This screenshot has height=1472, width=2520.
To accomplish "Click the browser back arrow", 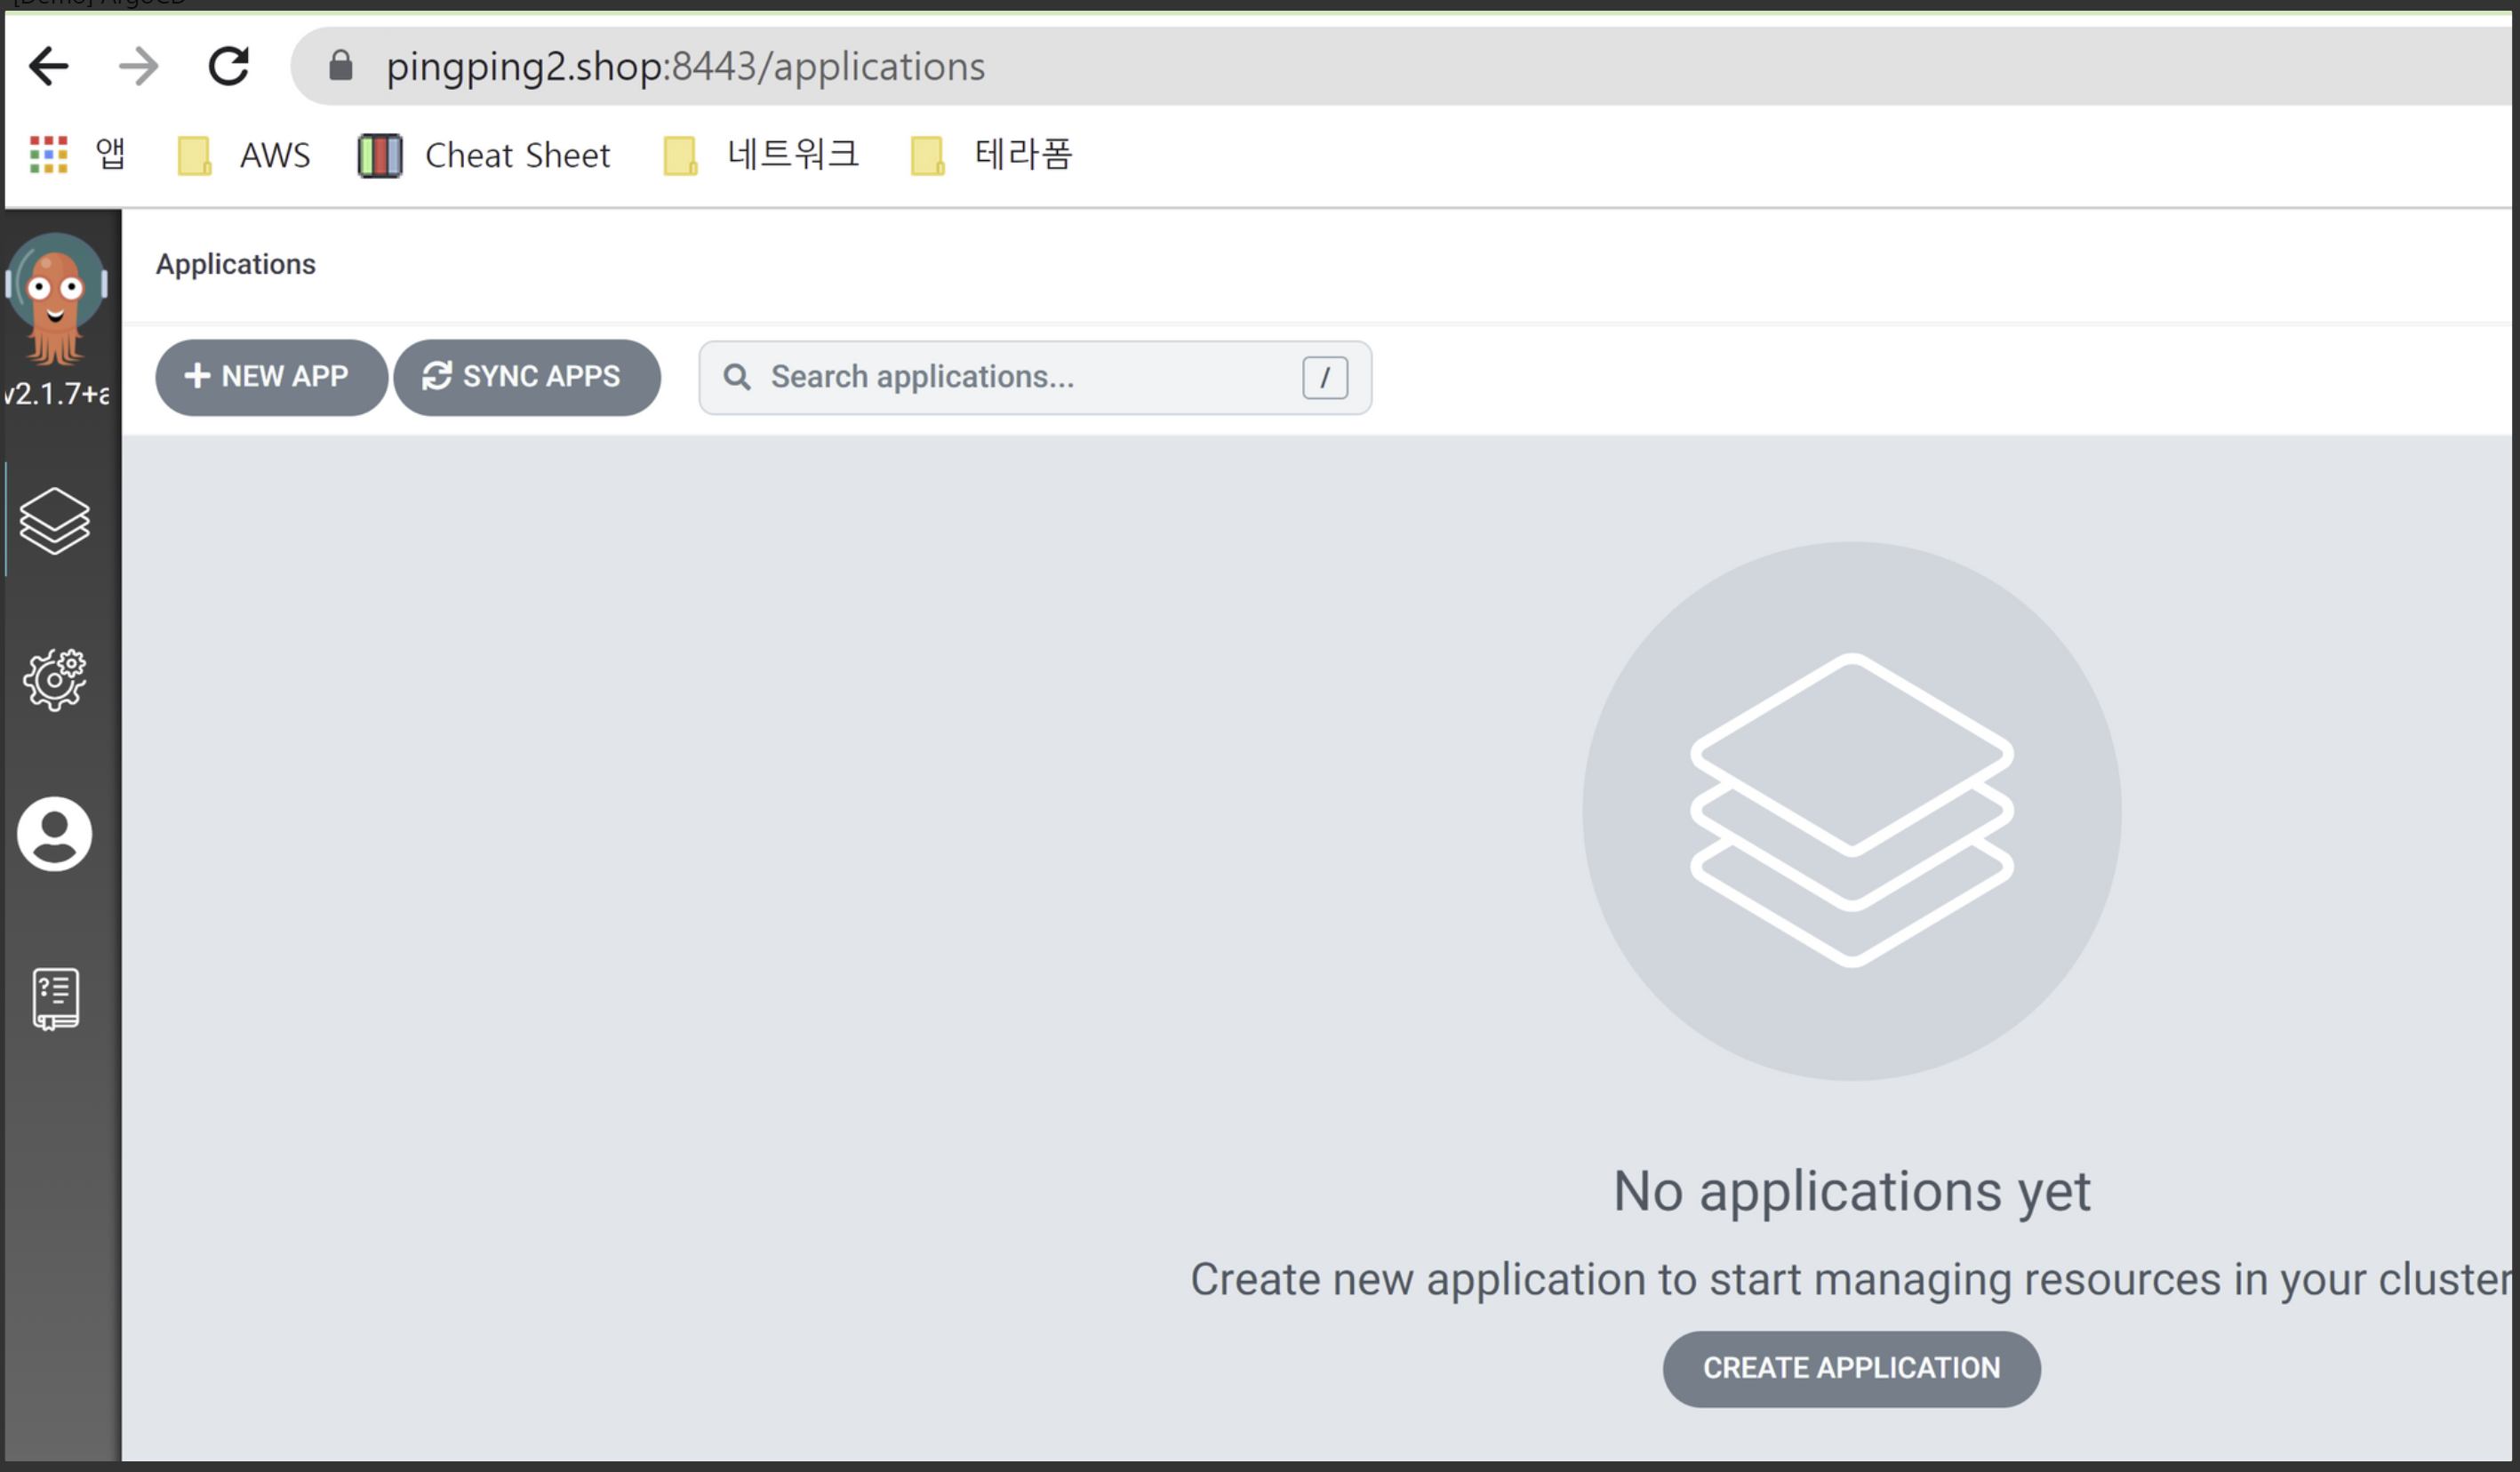I will click(x=48, y=67).
